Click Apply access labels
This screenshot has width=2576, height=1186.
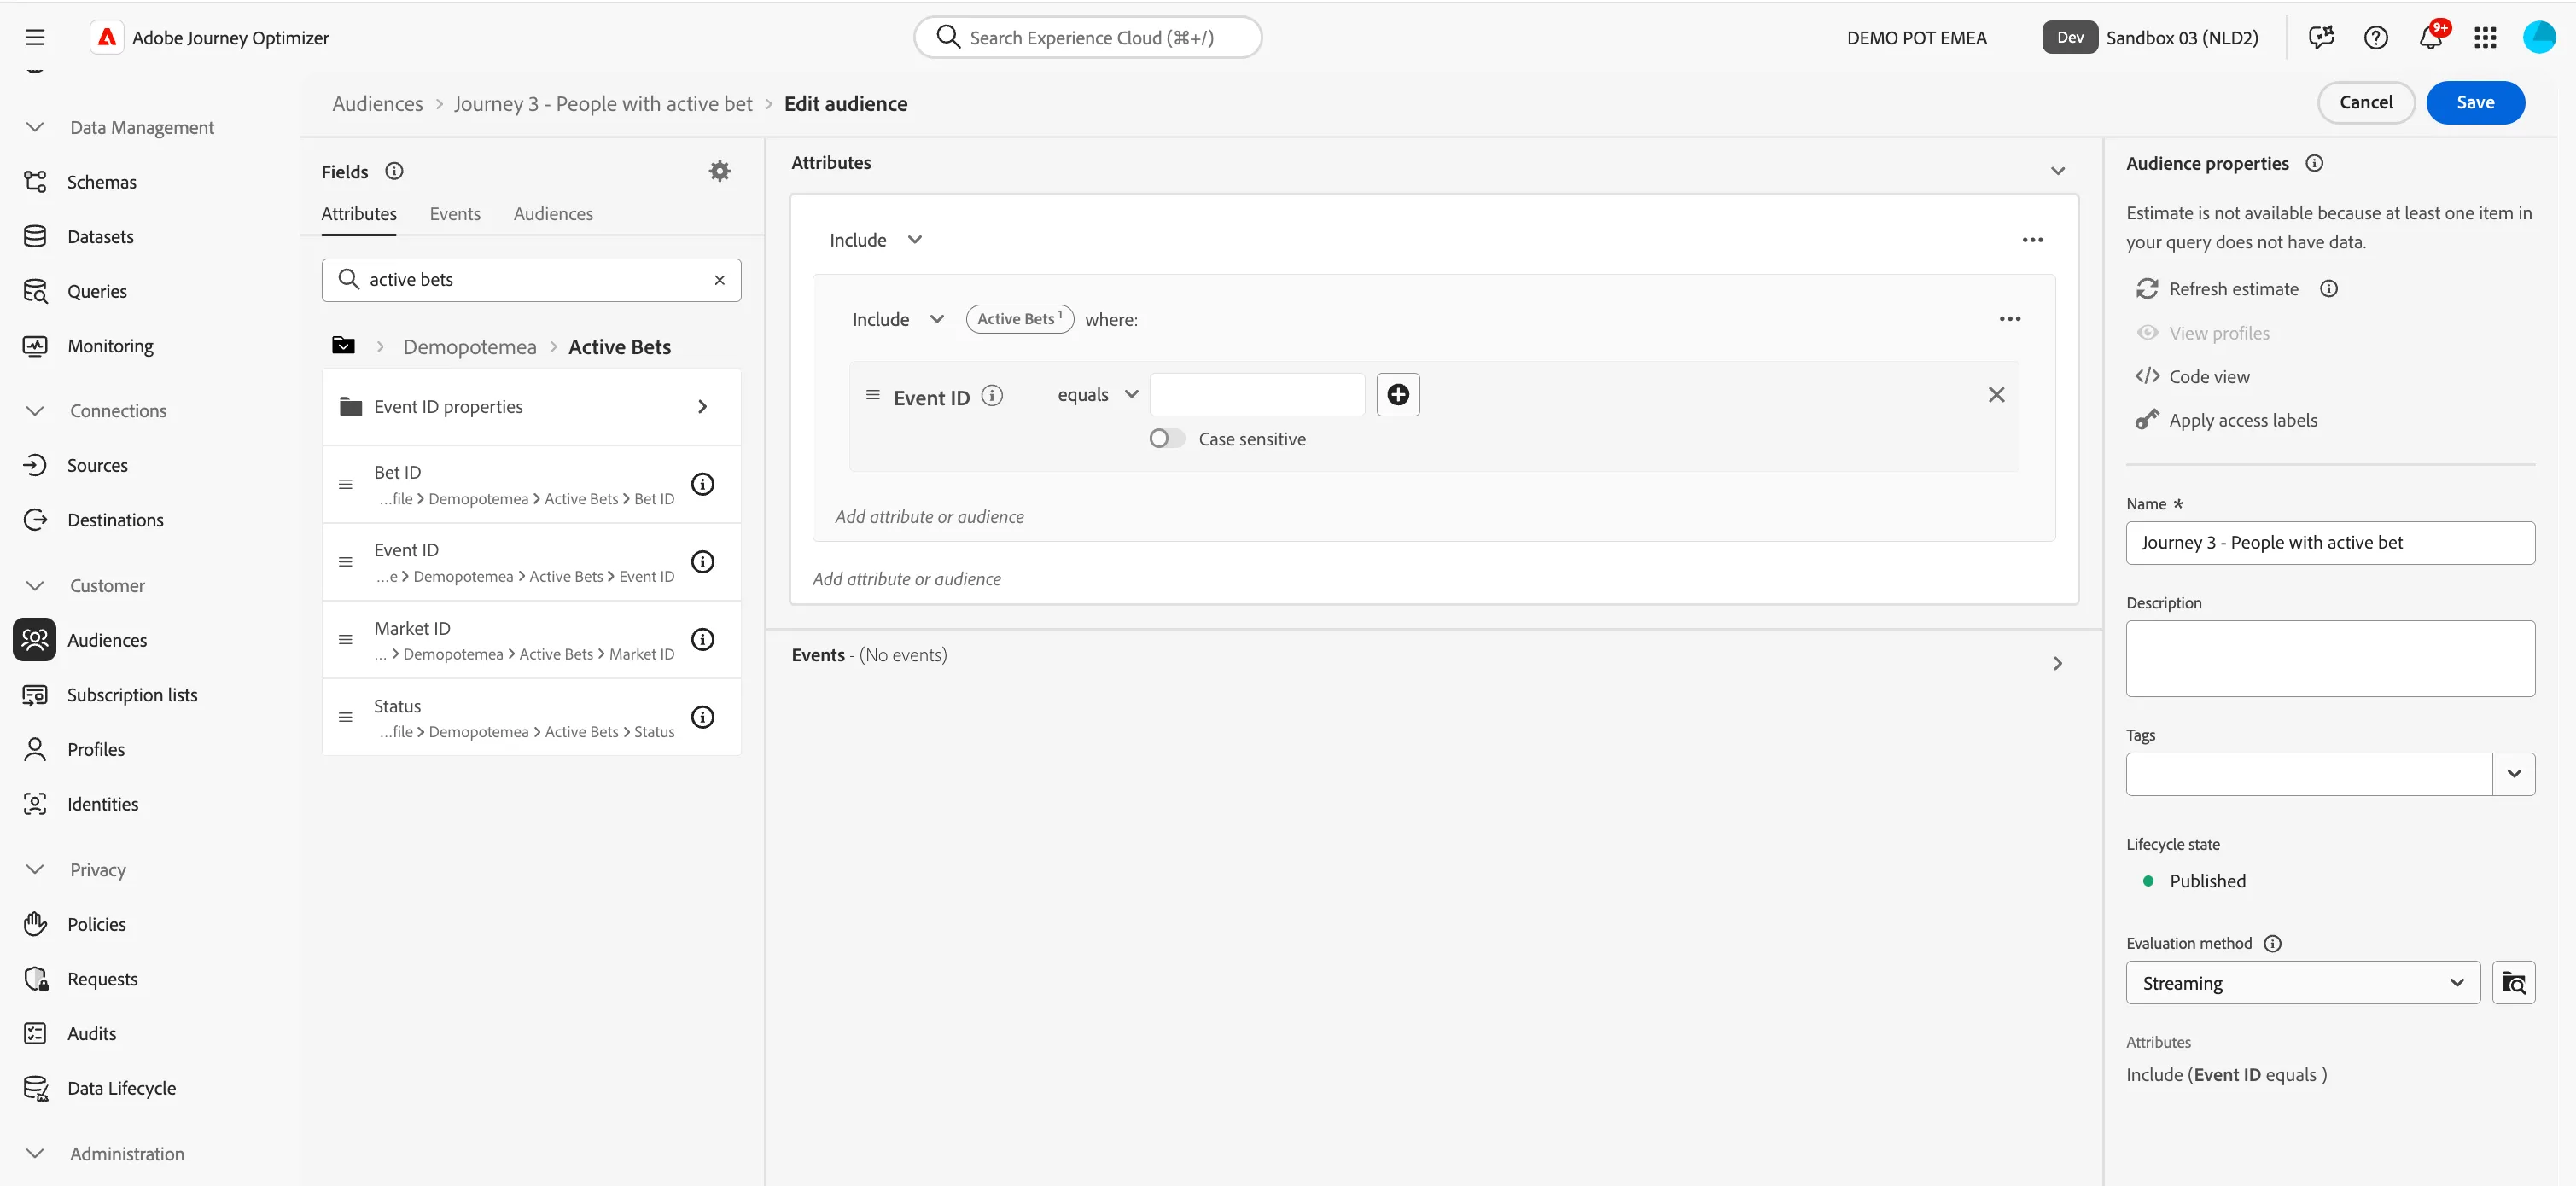[x=2226, y=421]
